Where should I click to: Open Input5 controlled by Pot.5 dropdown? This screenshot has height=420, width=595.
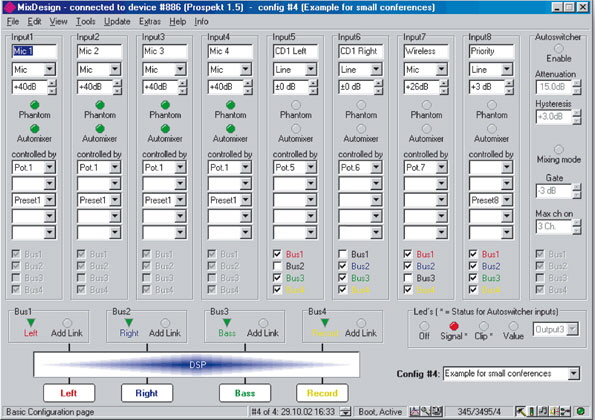click(x=311, y=167)
